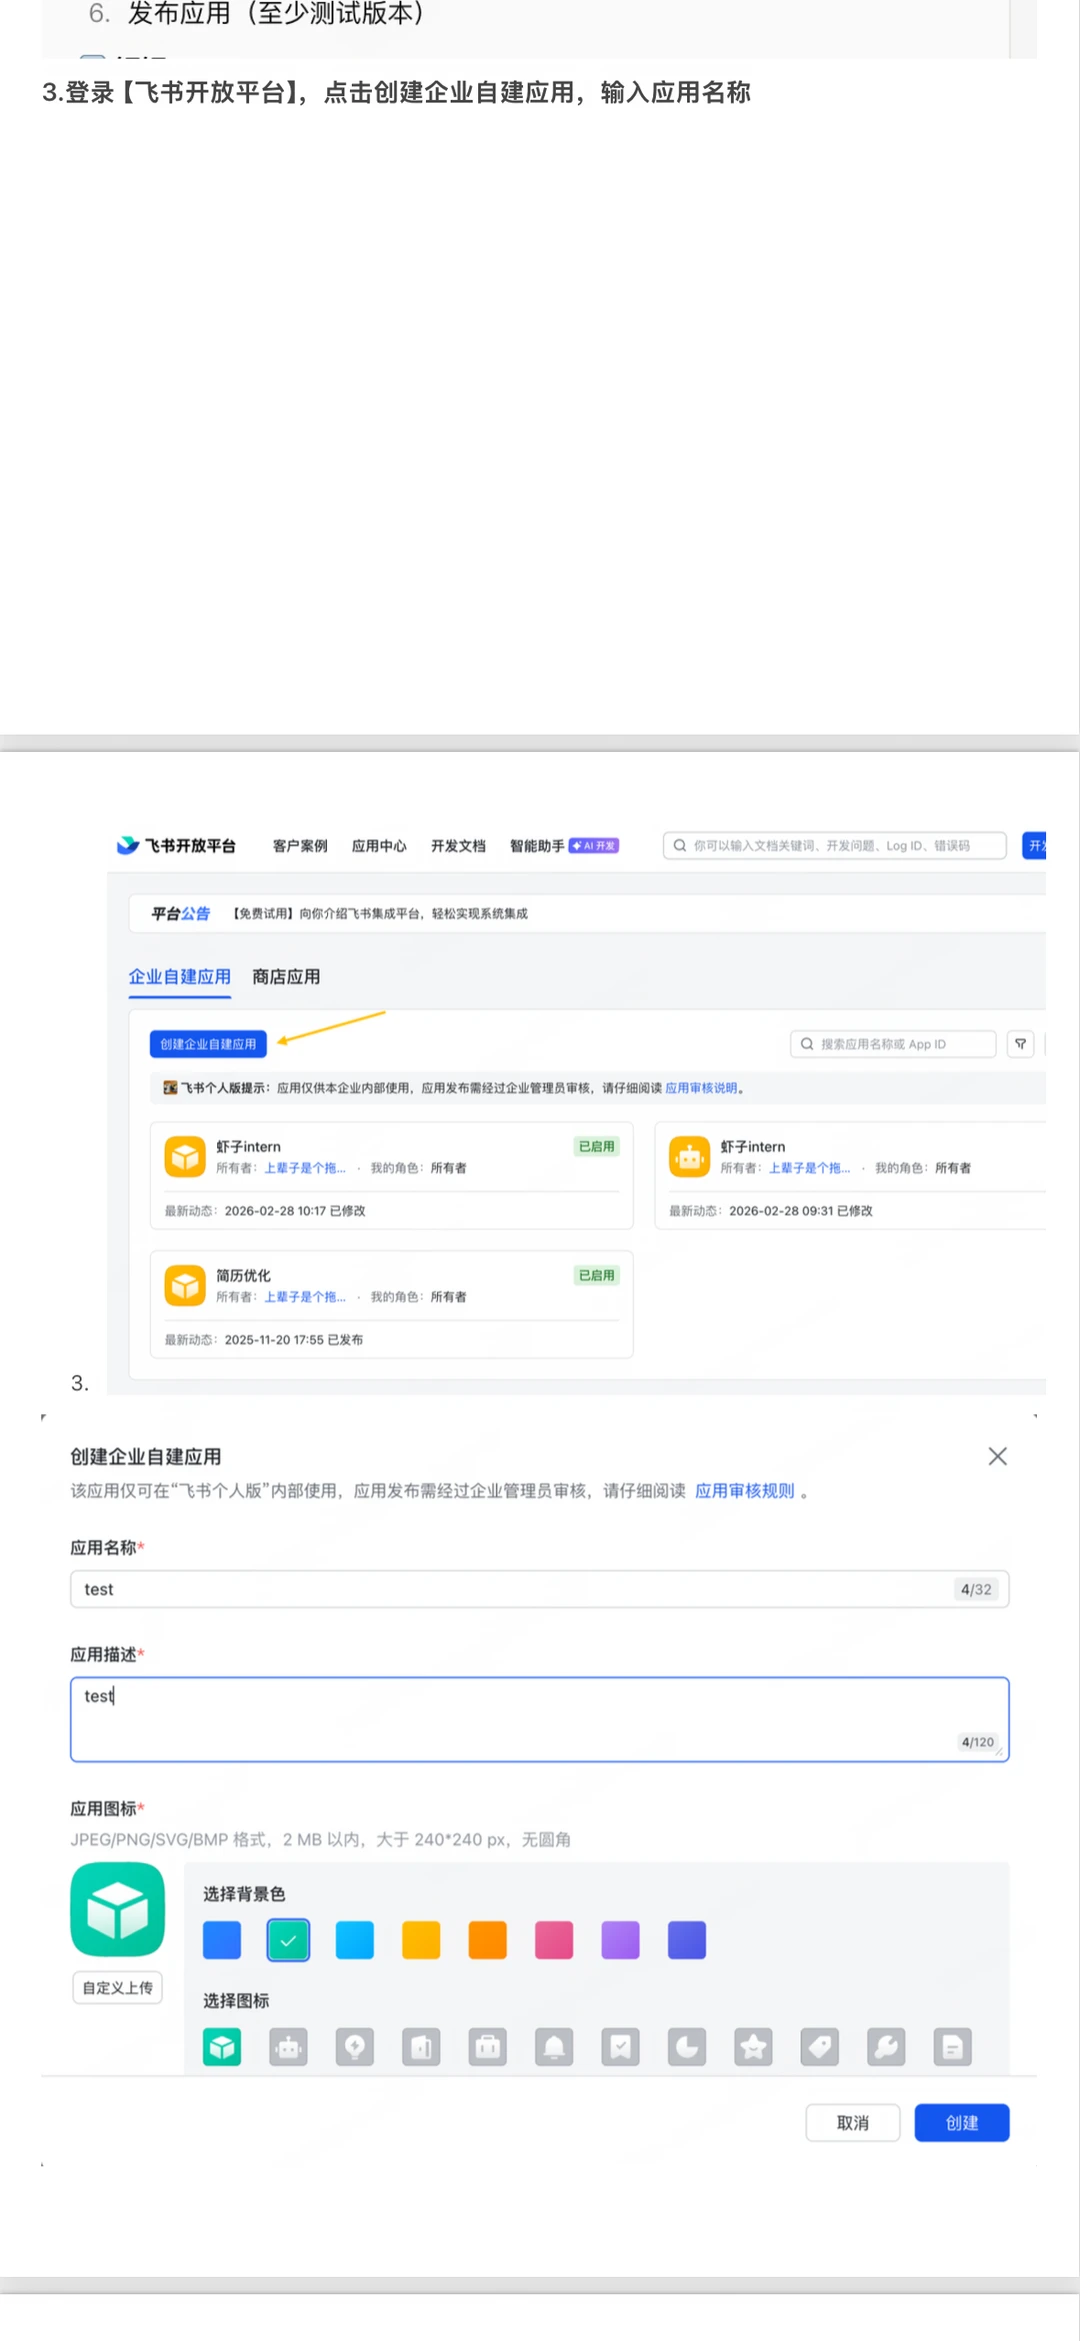
Task: Click the 取消 button
Action: click(x=853, y=2123)
